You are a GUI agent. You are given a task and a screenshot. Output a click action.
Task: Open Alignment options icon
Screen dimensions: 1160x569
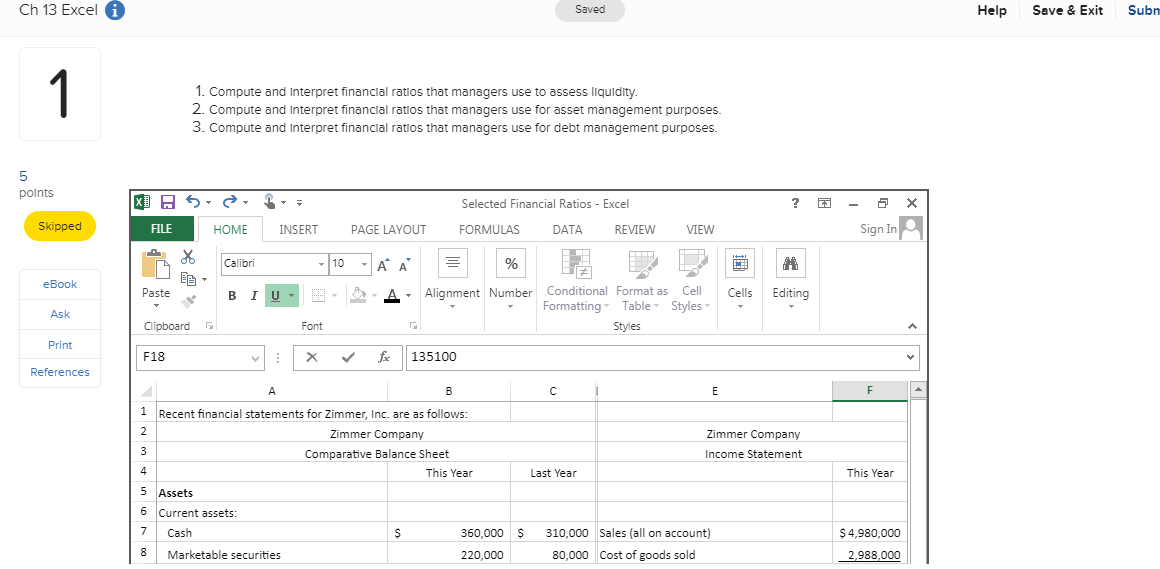(452, 264)
